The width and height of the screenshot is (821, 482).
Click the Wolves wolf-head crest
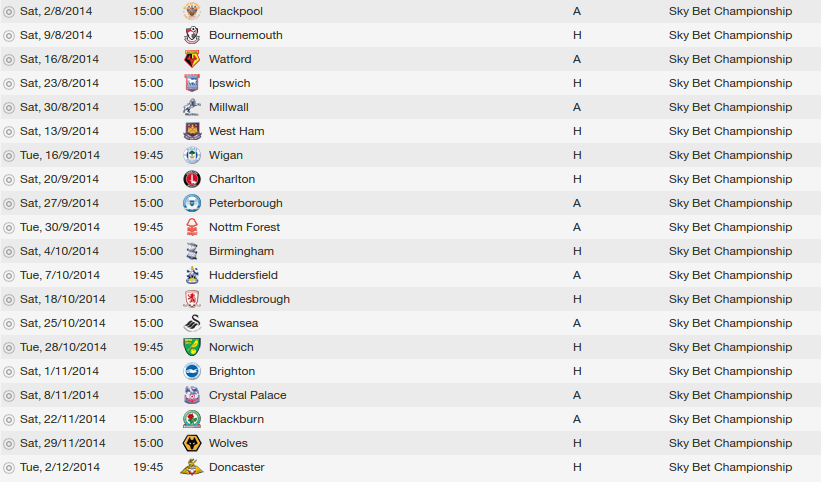[192, 443]
